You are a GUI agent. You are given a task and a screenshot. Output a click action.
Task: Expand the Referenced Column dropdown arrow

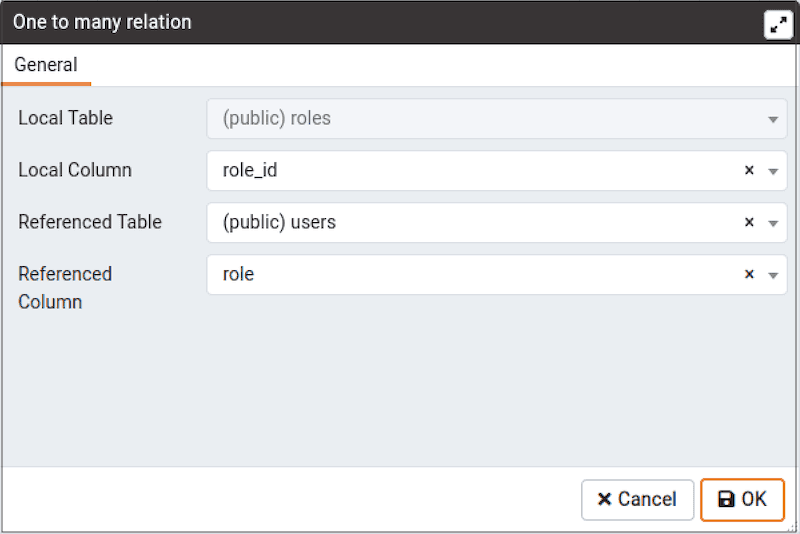[x=773, y=275]
